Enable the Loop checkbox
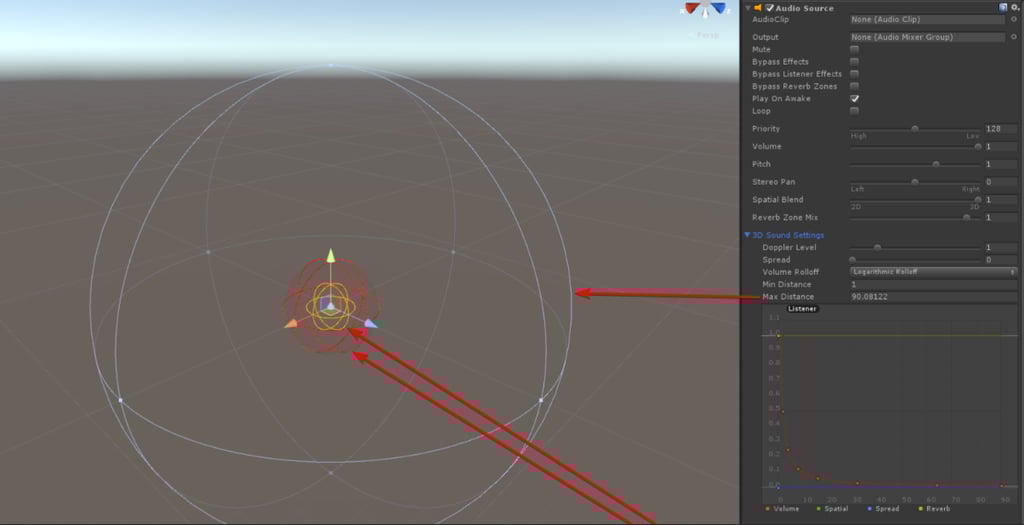 (854, 111)
